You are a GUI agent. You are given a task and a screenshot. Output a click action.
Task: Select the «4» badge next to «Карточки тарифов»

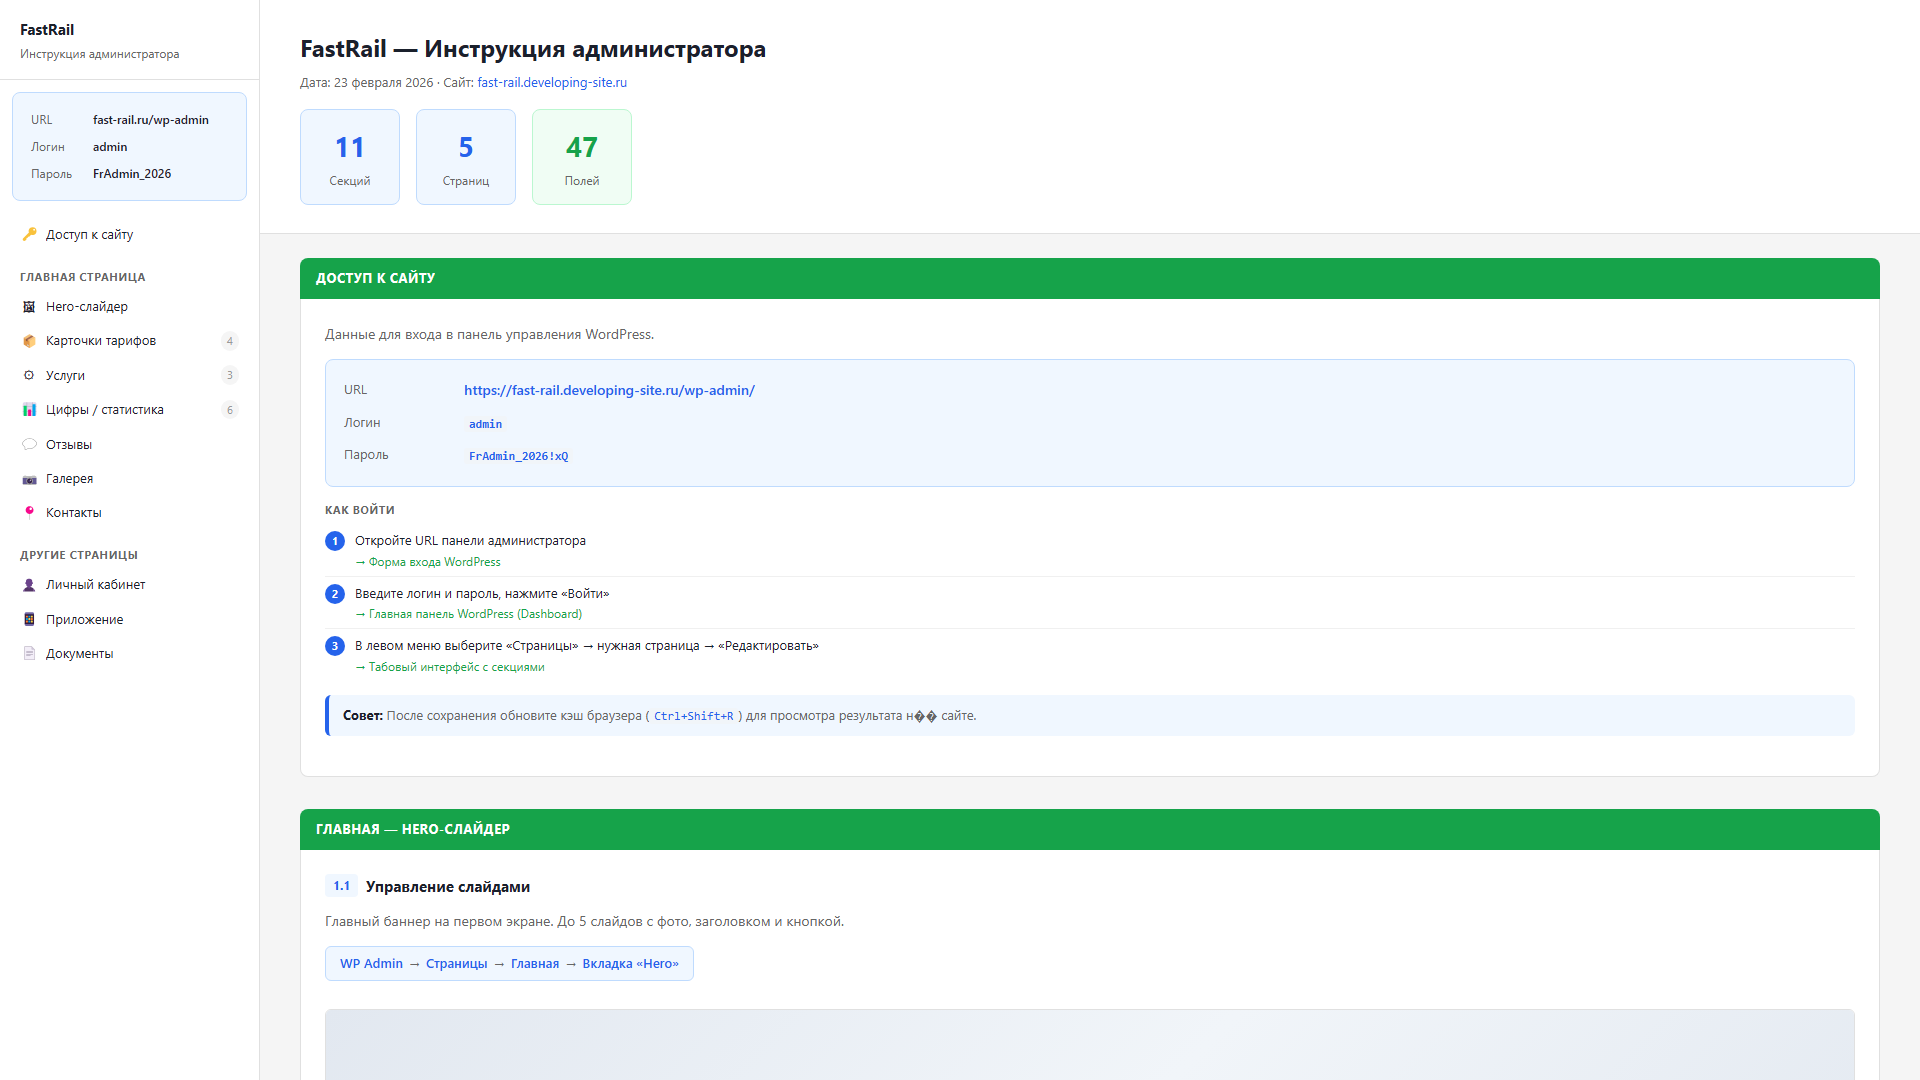coord(230,341)
